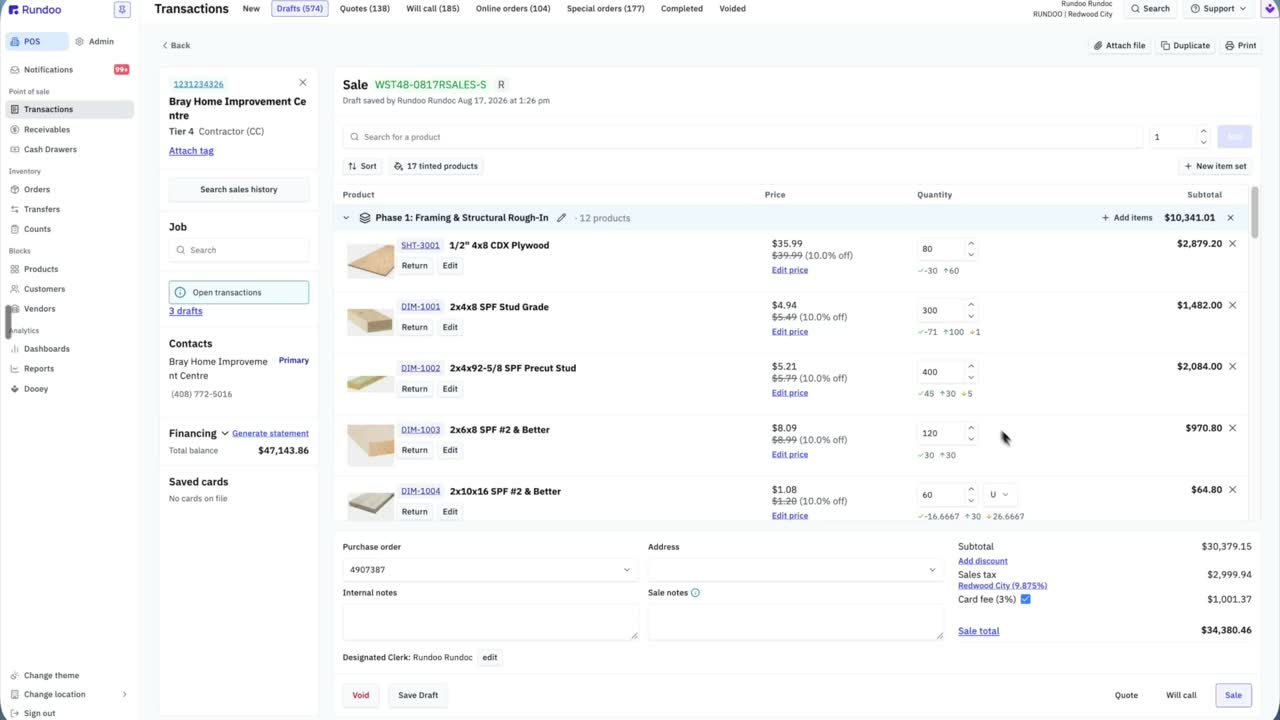Click the CDX Plywood product thumbnail
The width and height of the screenshot is (1280, 720).
[x=370, y=260]
